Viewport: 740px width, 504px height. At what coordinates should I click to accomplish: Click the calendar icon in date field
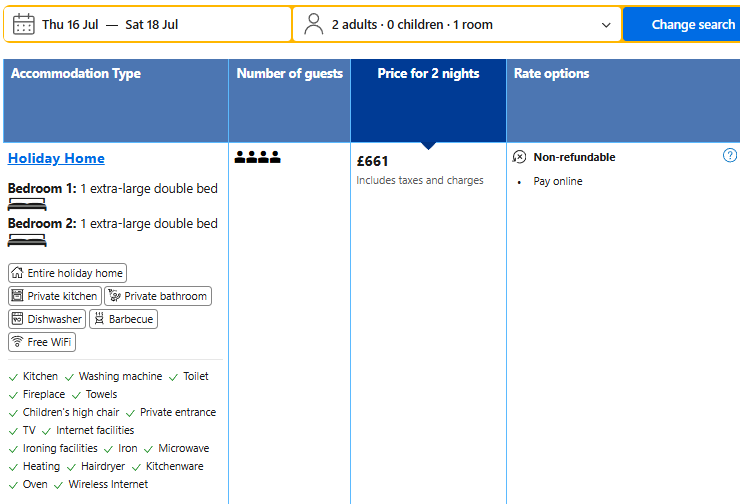click(x=24, y=25)
